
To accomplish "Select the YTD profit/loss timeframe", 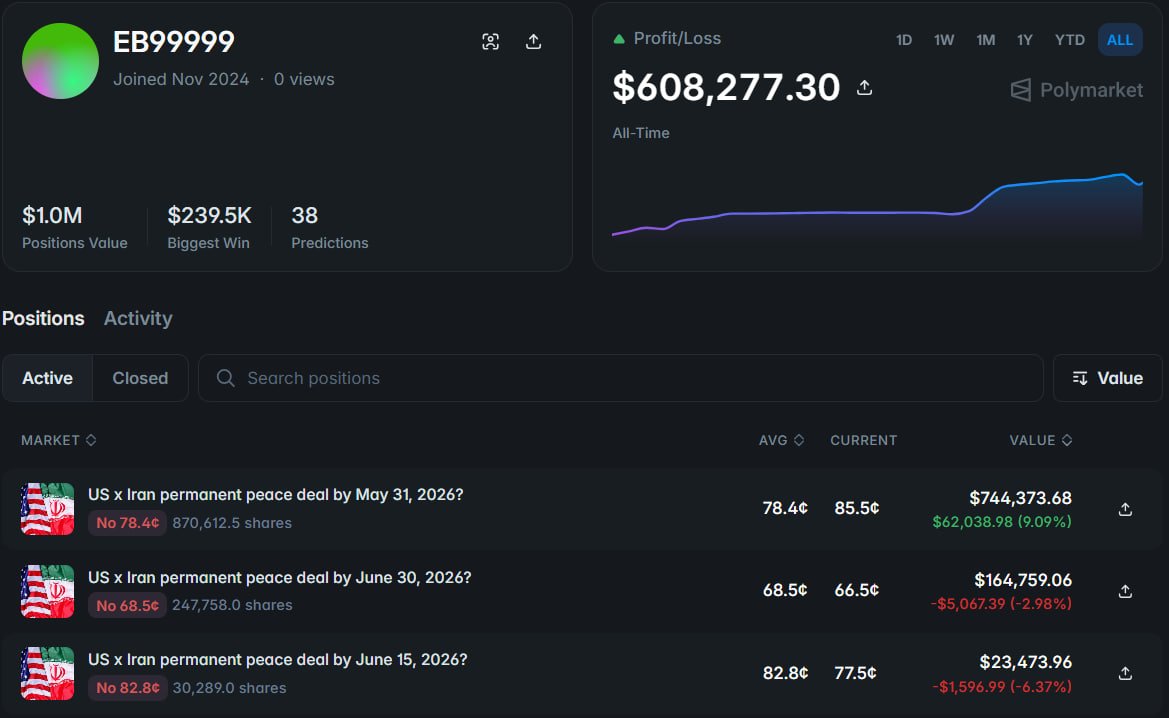I will pos(1070,40).
